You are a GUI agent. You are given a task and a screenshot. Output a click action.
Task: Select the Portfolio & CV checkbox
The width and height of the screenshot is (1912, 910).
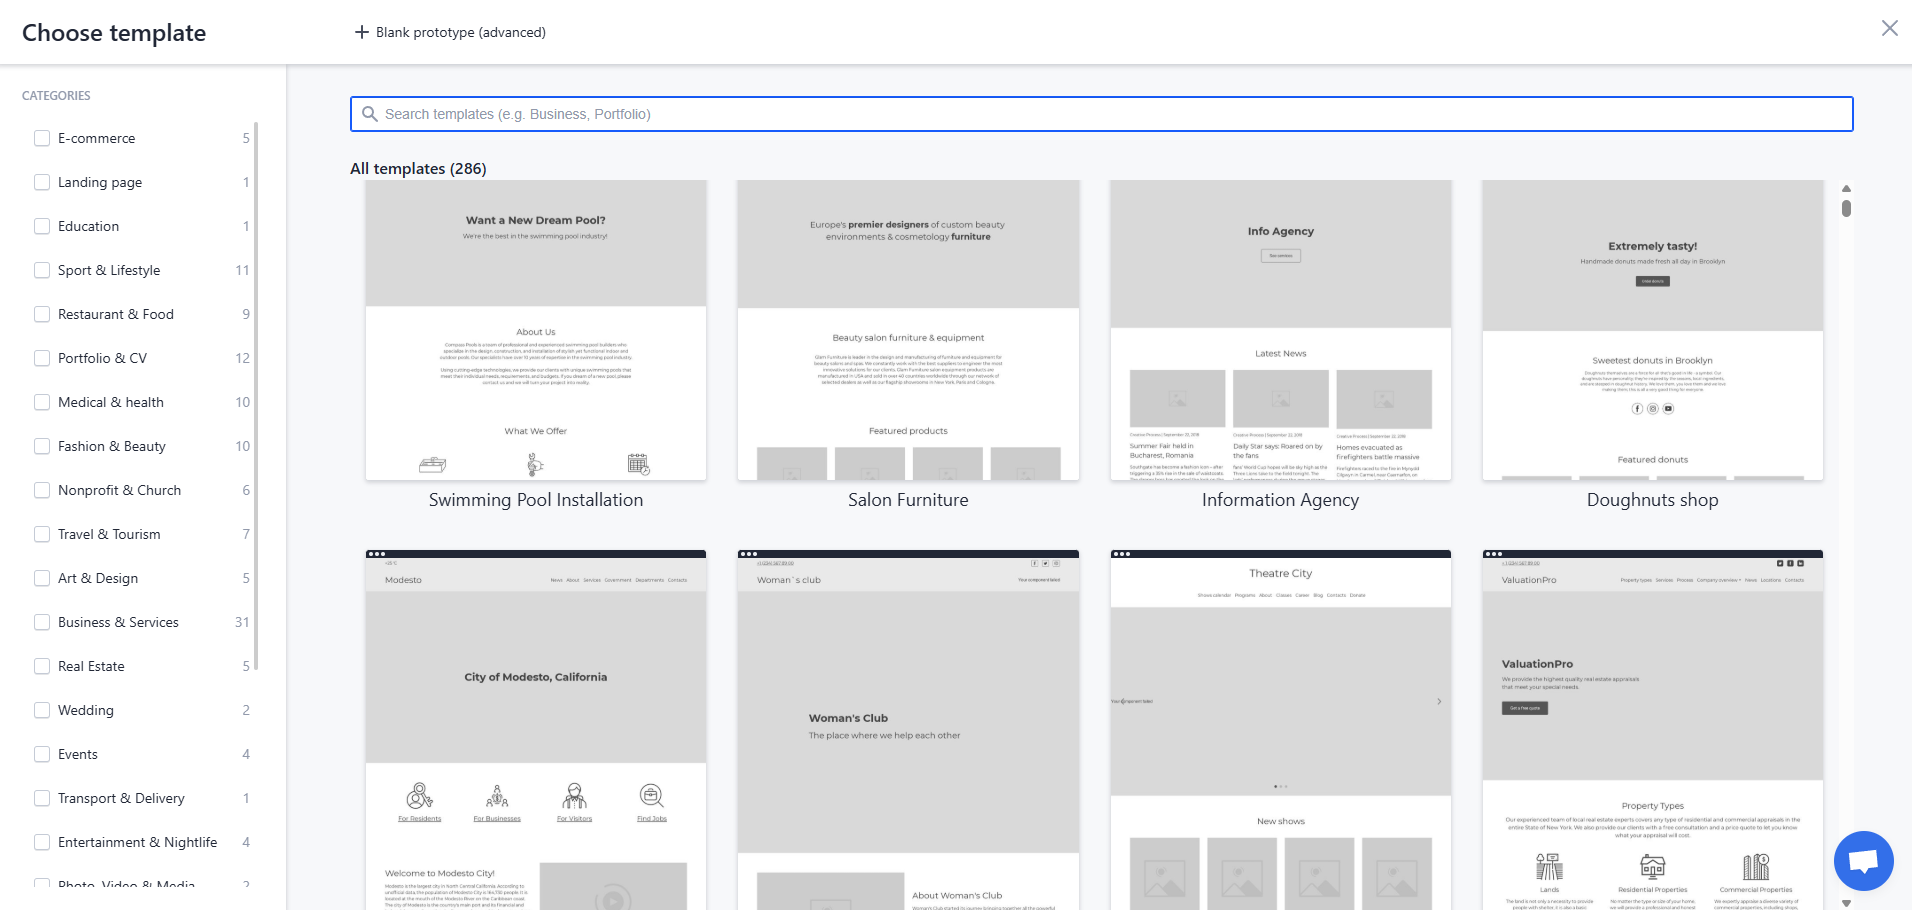click(x=42, y=358)
